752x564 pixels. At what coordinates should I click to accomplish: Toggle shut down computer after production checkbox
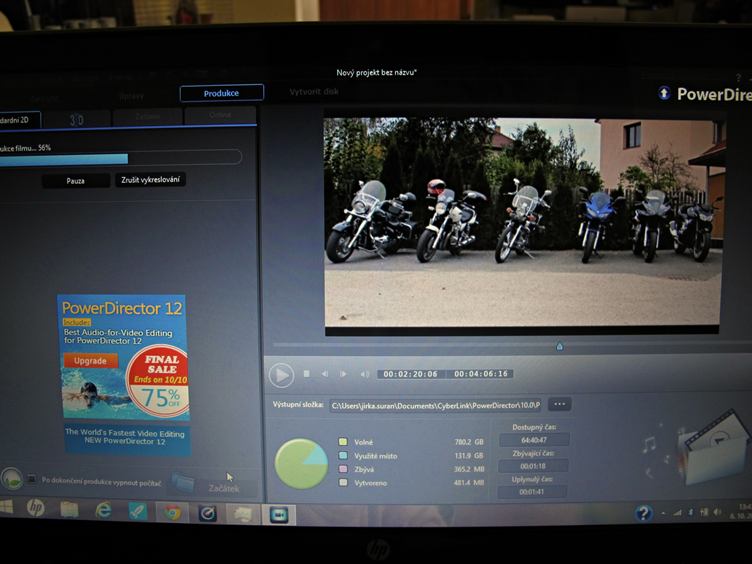click(32, 479)
